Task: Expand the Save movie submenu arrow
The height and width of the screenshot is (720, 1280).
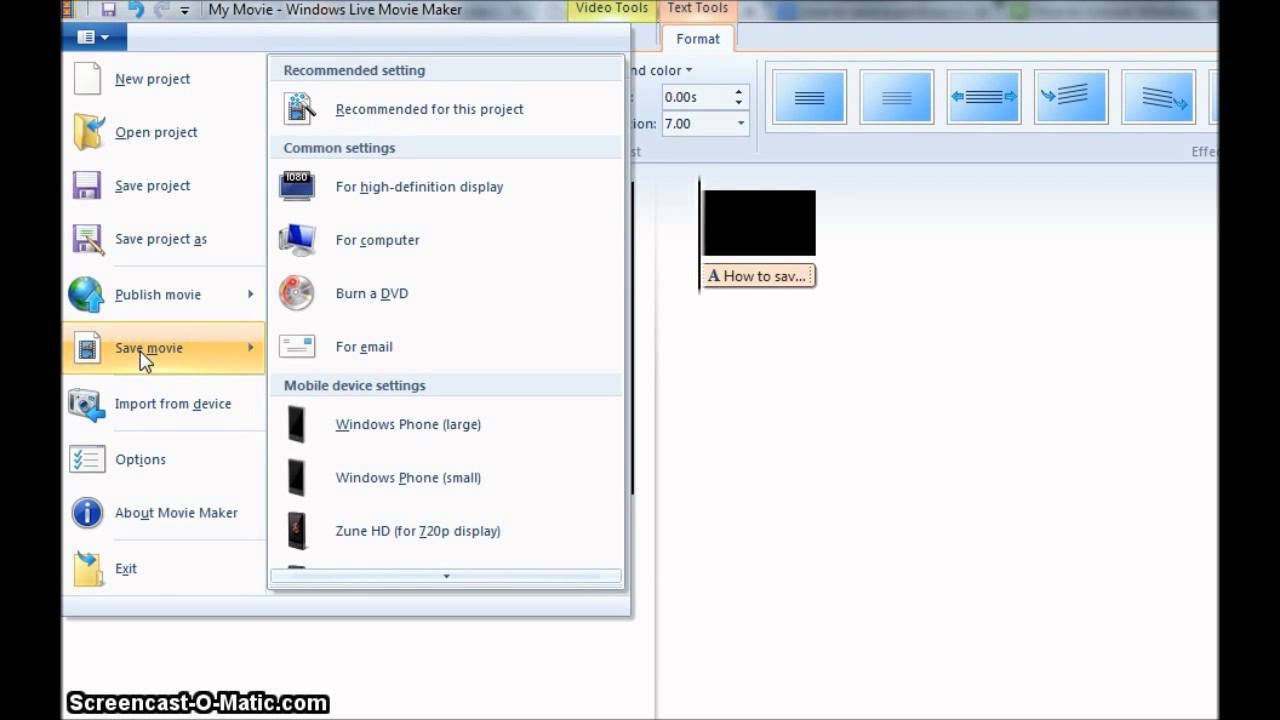Action: tap(250, 347)
